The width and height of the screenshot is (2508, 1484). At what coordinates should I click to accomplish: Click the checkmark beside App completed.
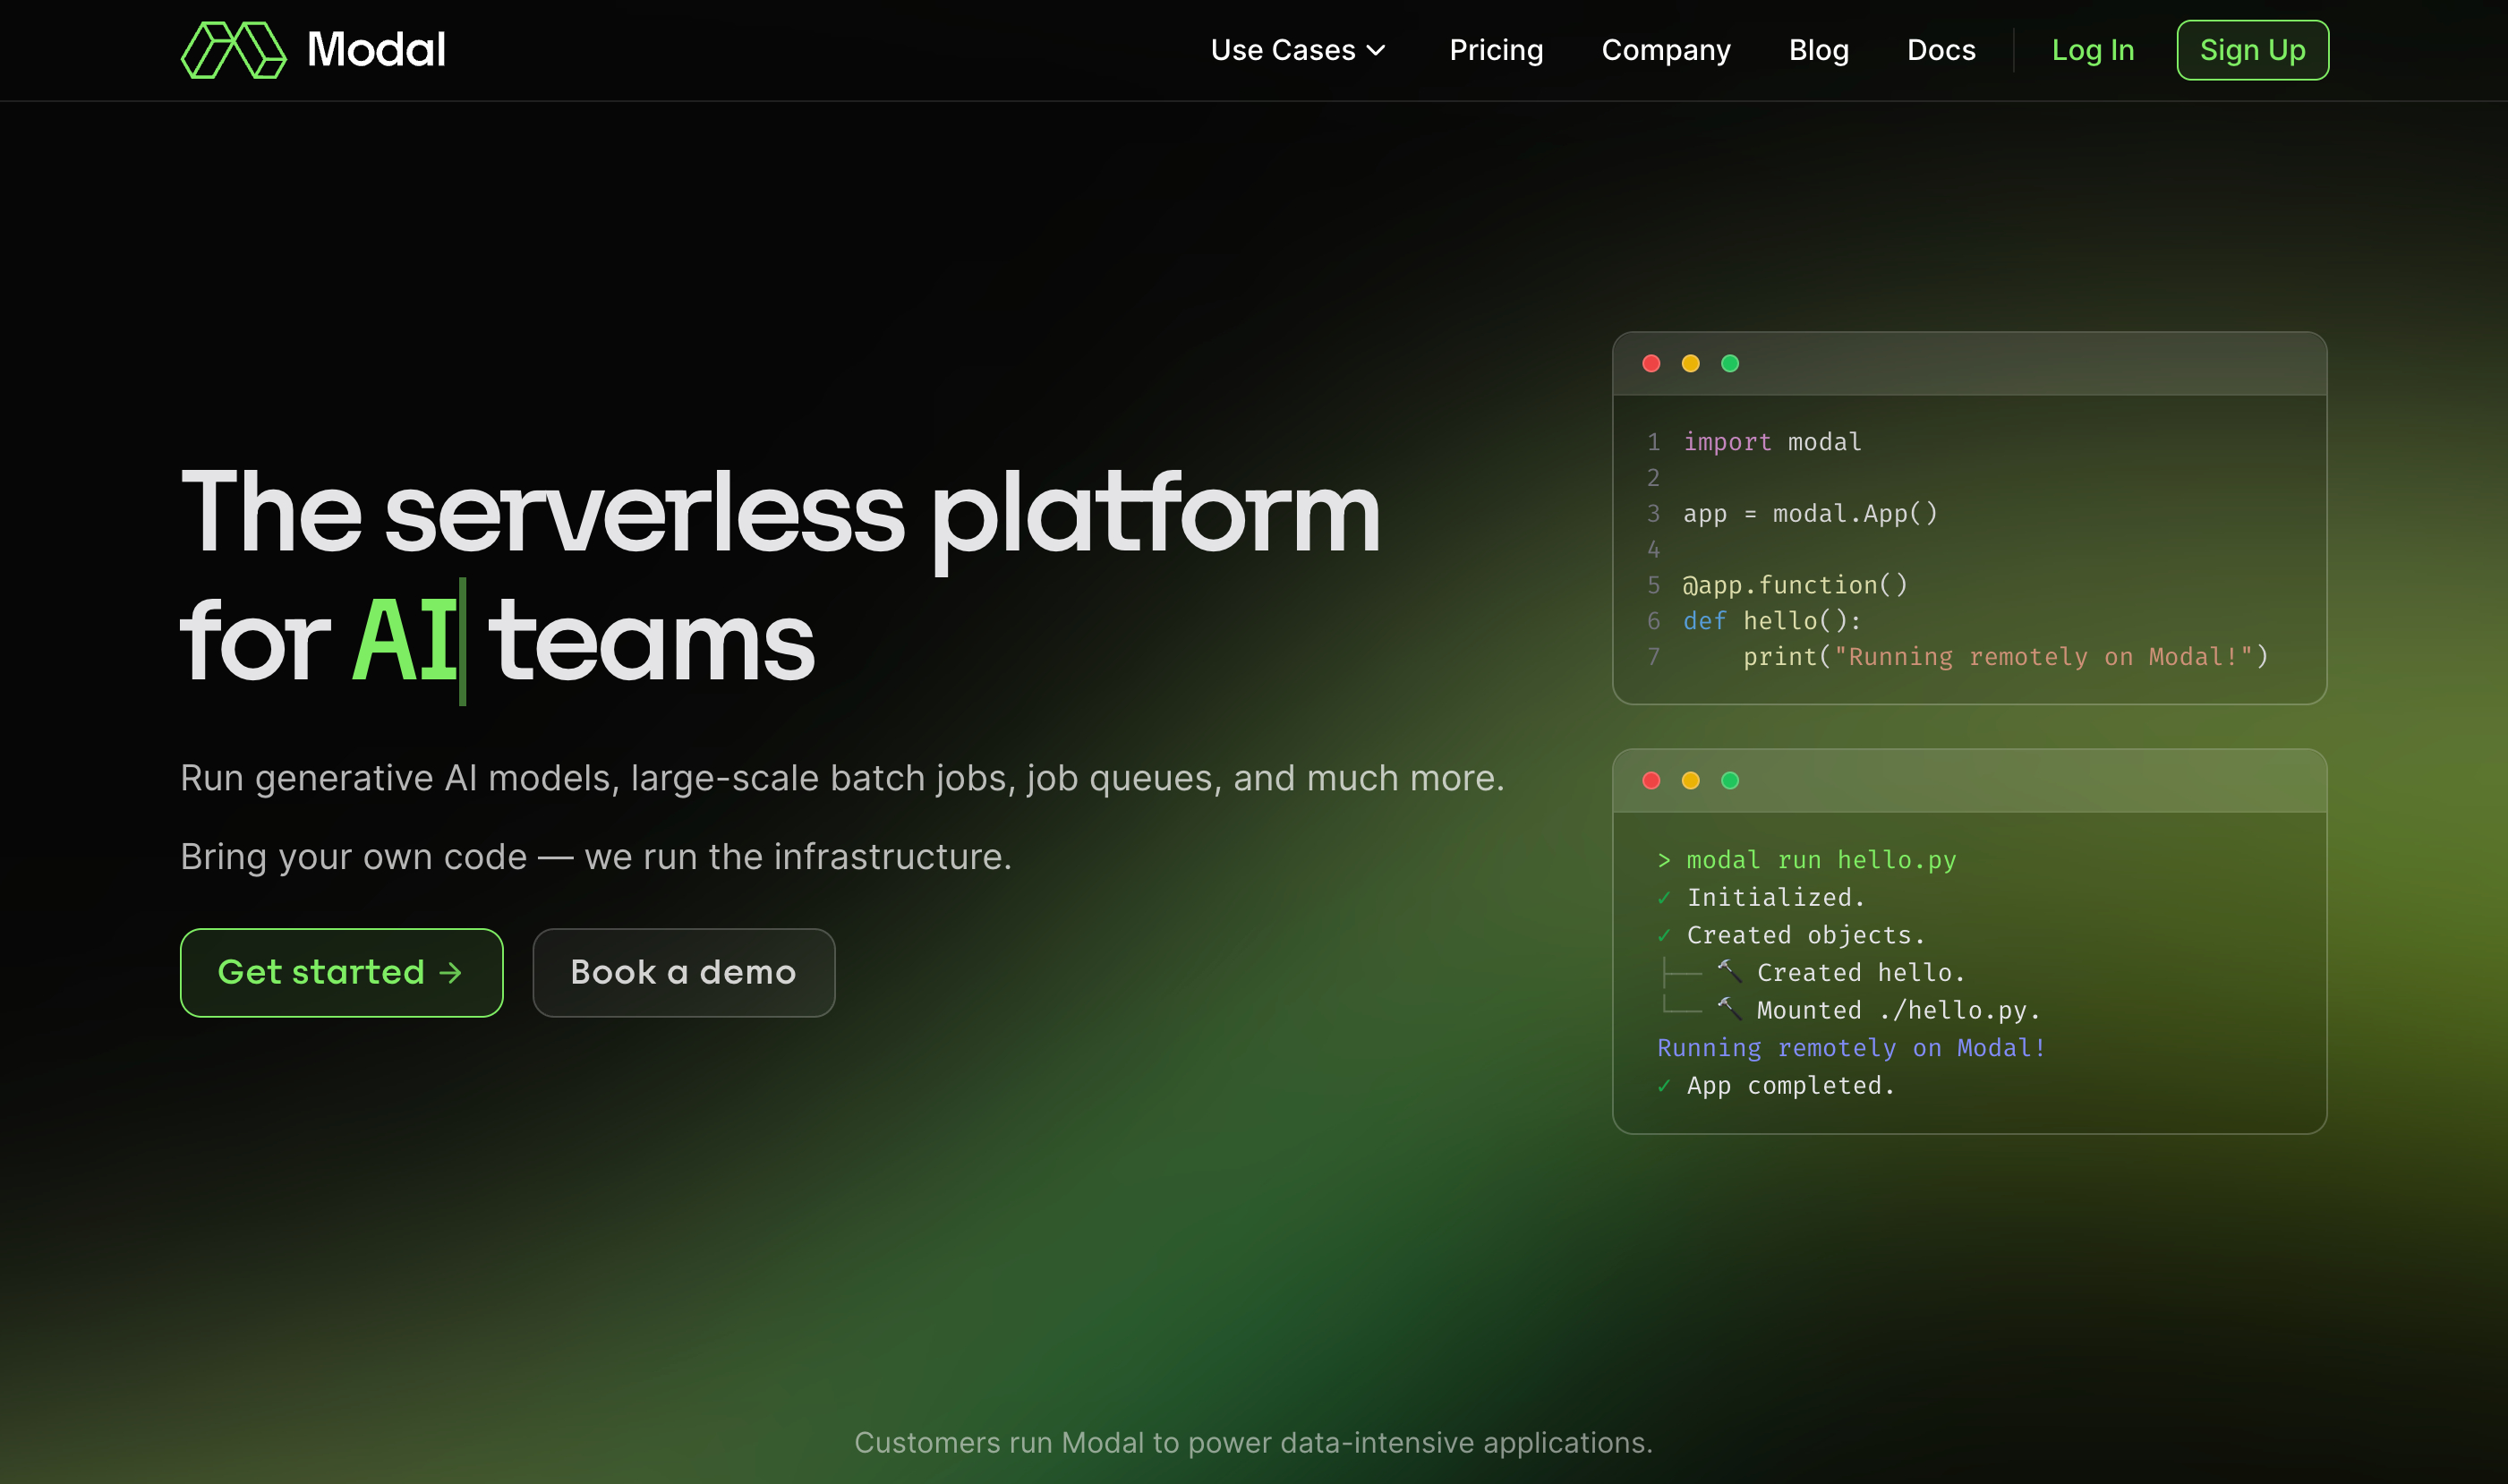(1663, 1086)
